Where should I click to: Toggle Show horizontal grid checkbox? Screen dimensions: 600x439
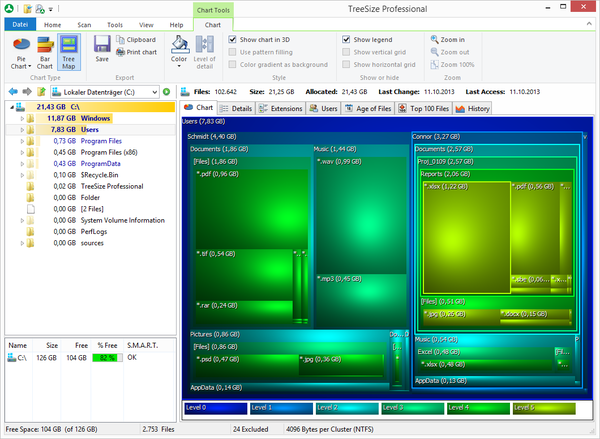click(346, 65)
